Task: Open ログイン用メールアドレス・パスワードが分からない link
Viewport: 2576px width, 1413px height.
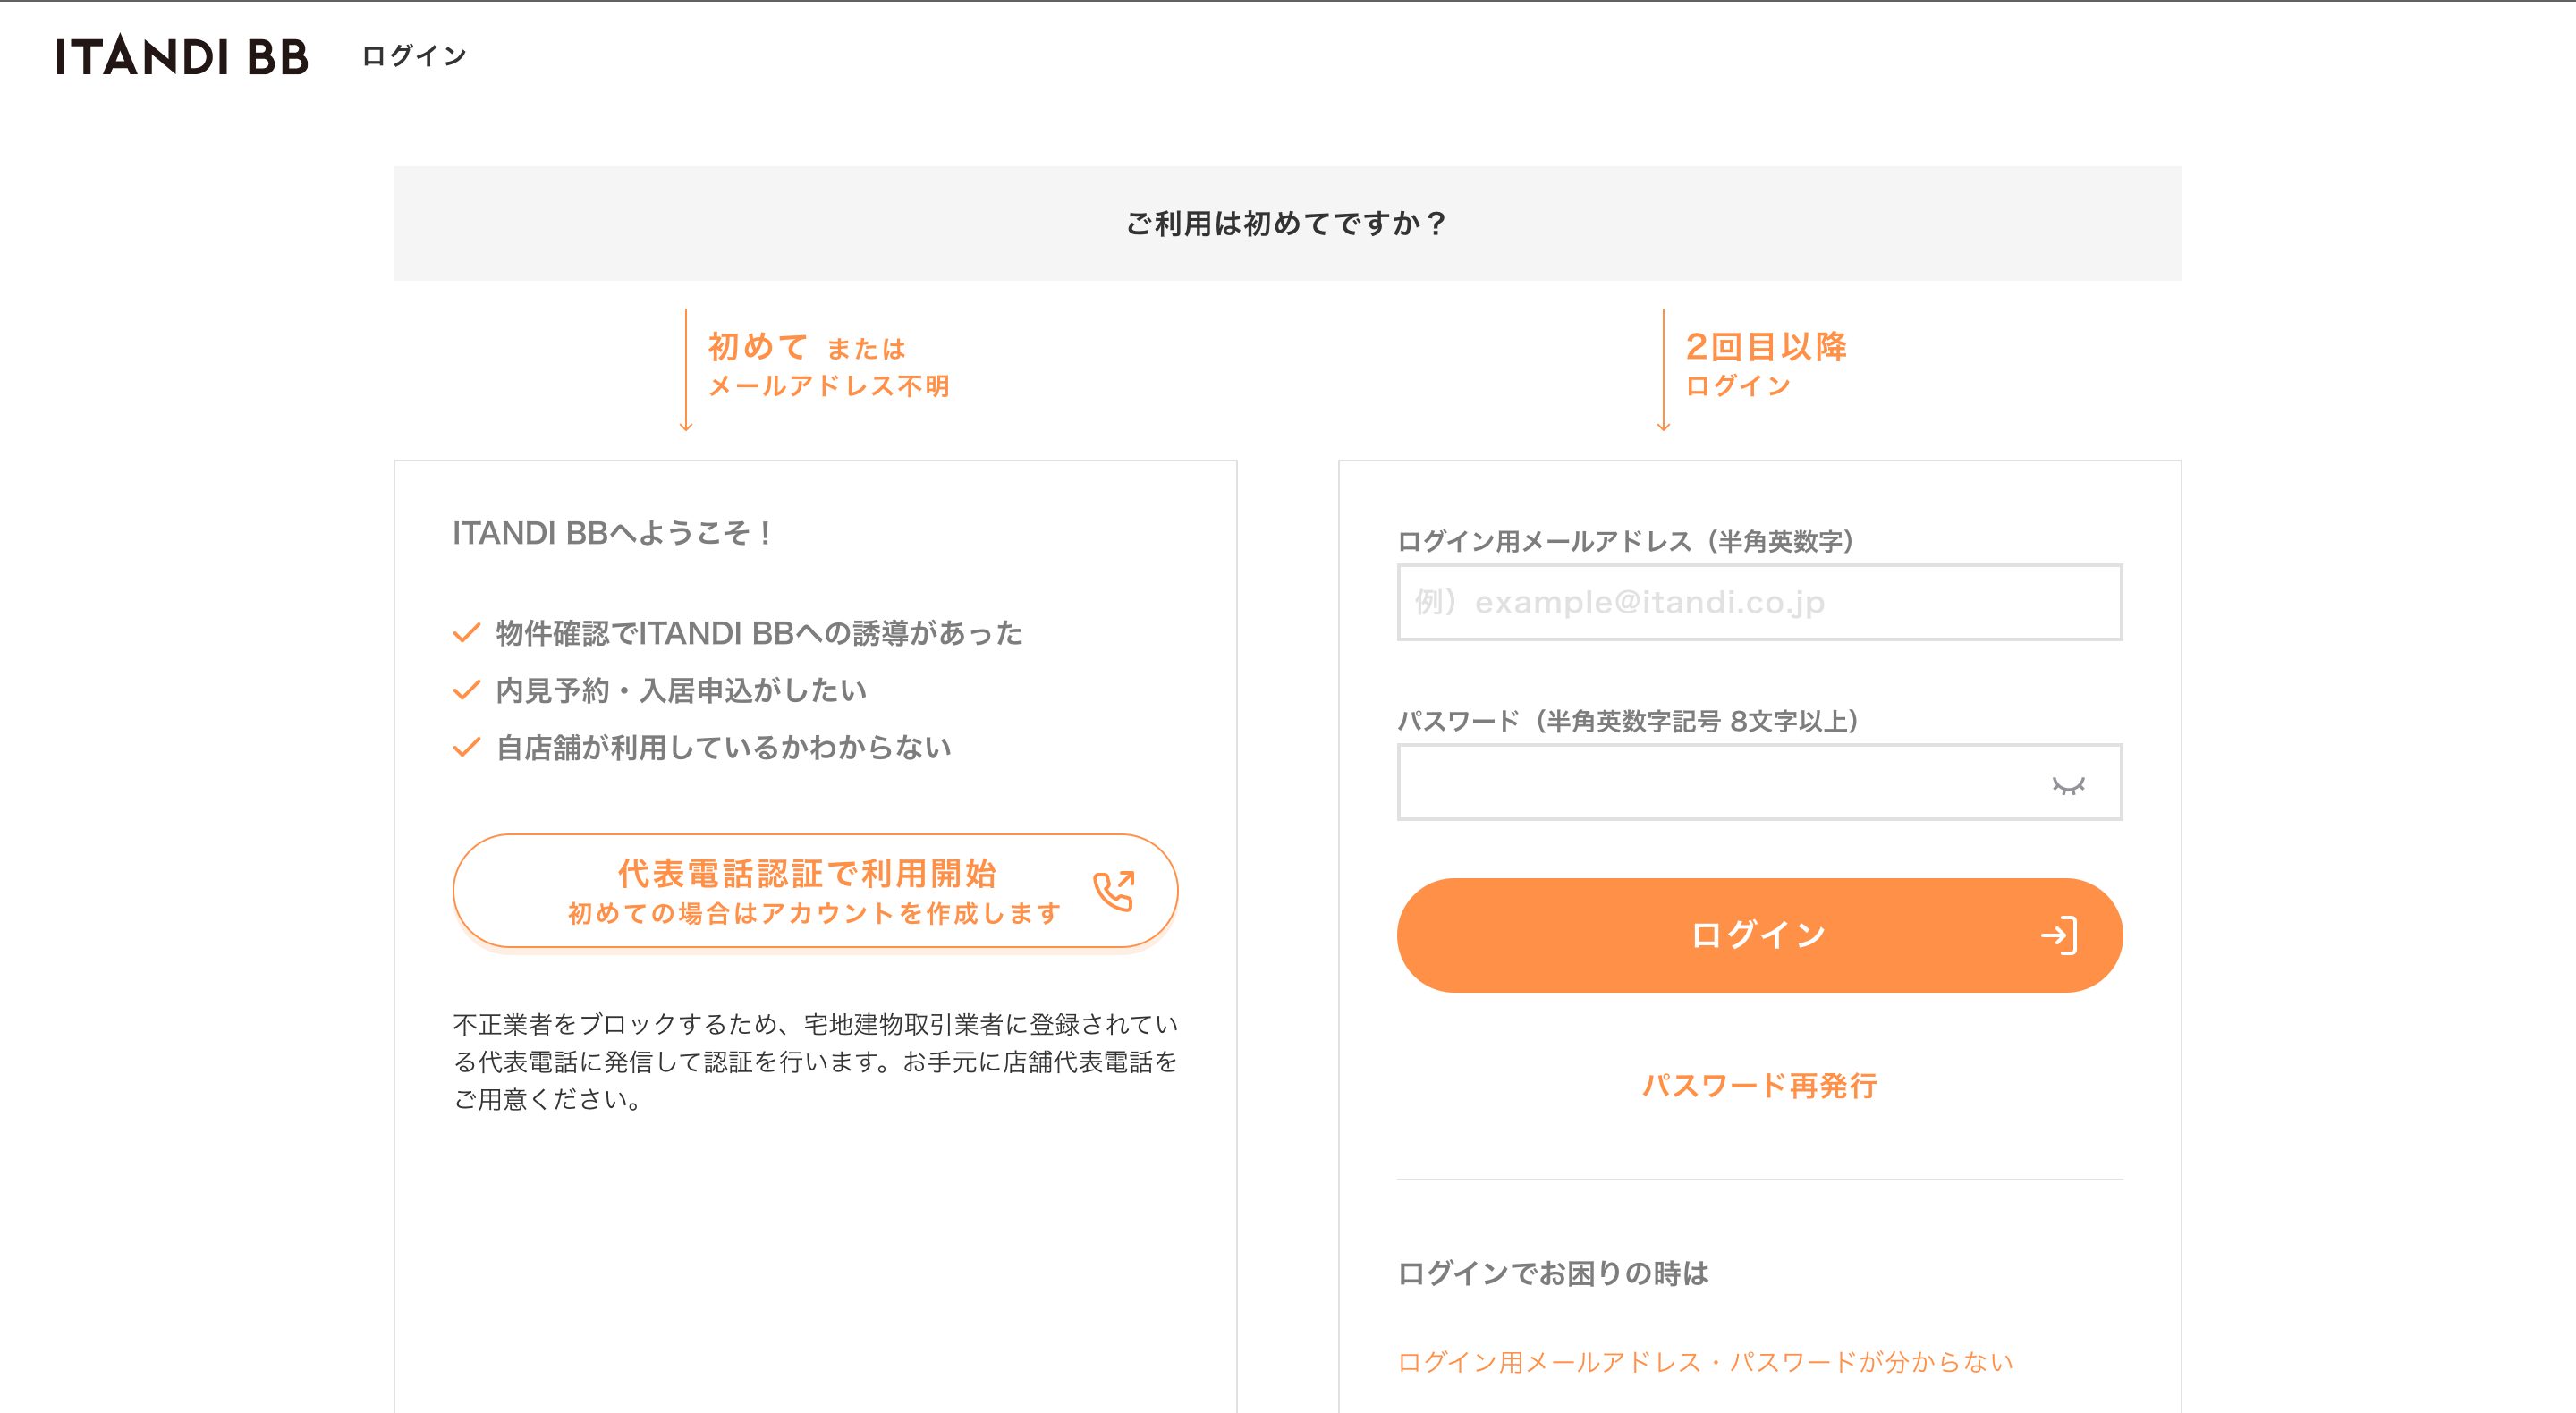Action: pos(1705,1362)
